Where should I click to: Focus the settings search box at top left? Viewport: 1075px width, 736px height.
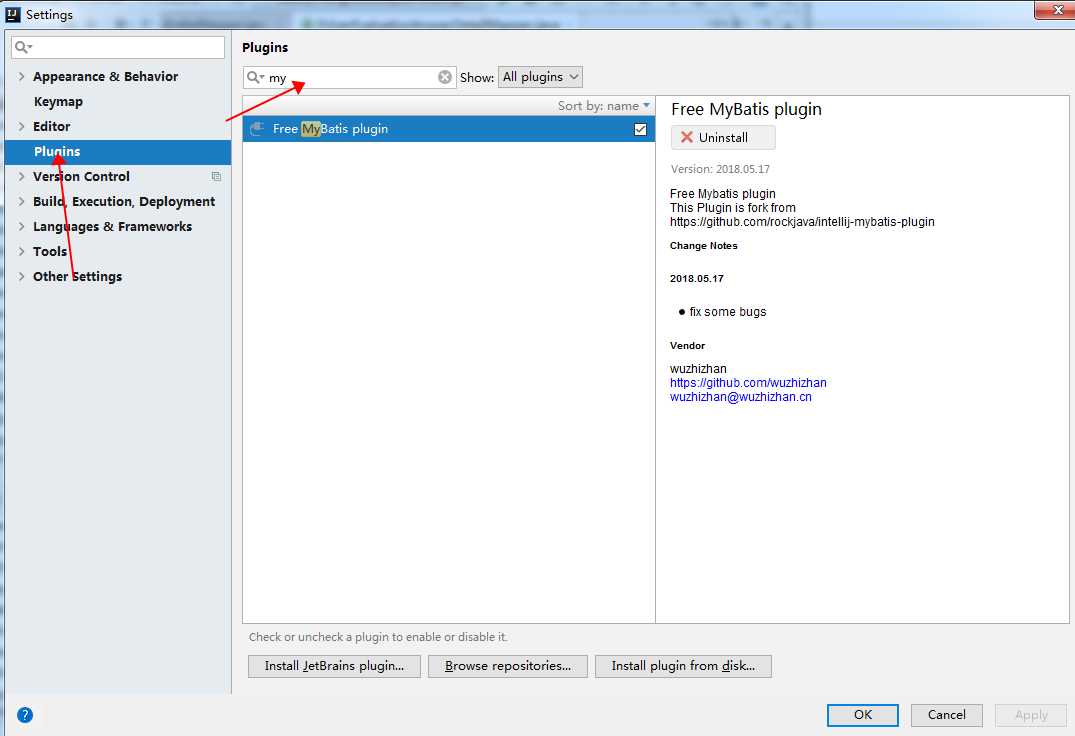118,47
